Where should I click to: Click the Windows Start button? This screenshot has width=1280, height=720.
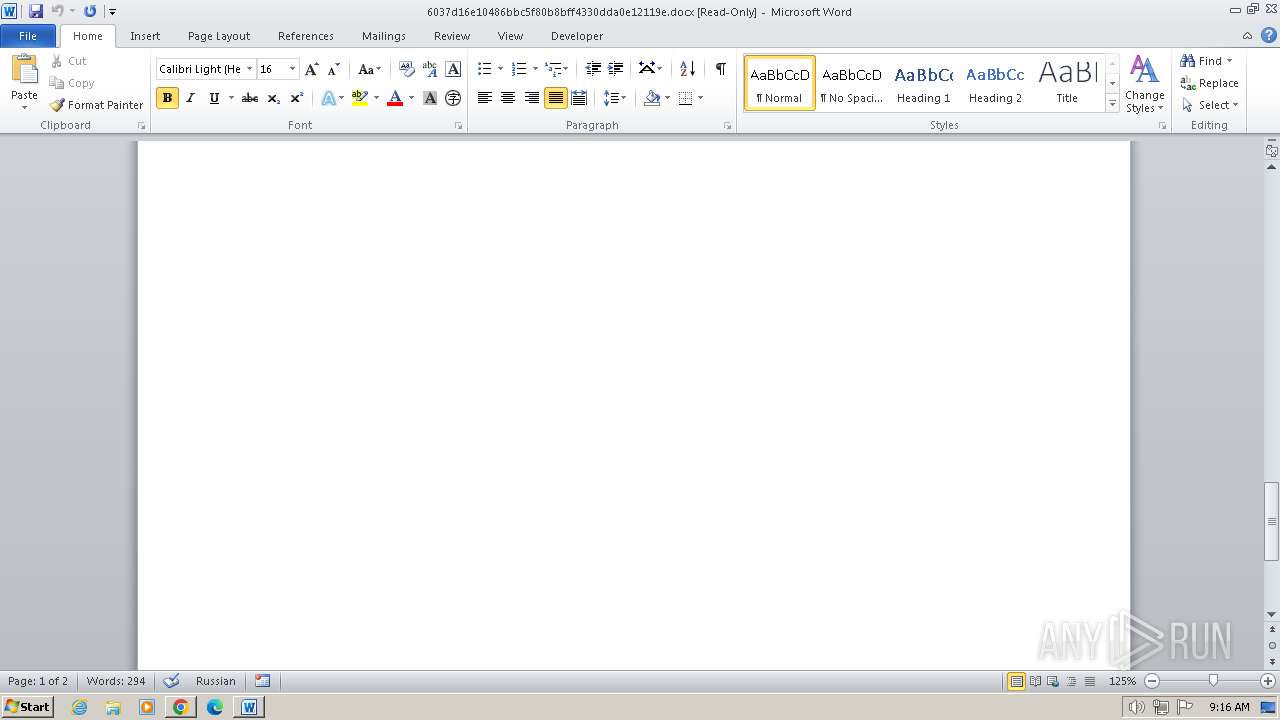click(27, 707)
